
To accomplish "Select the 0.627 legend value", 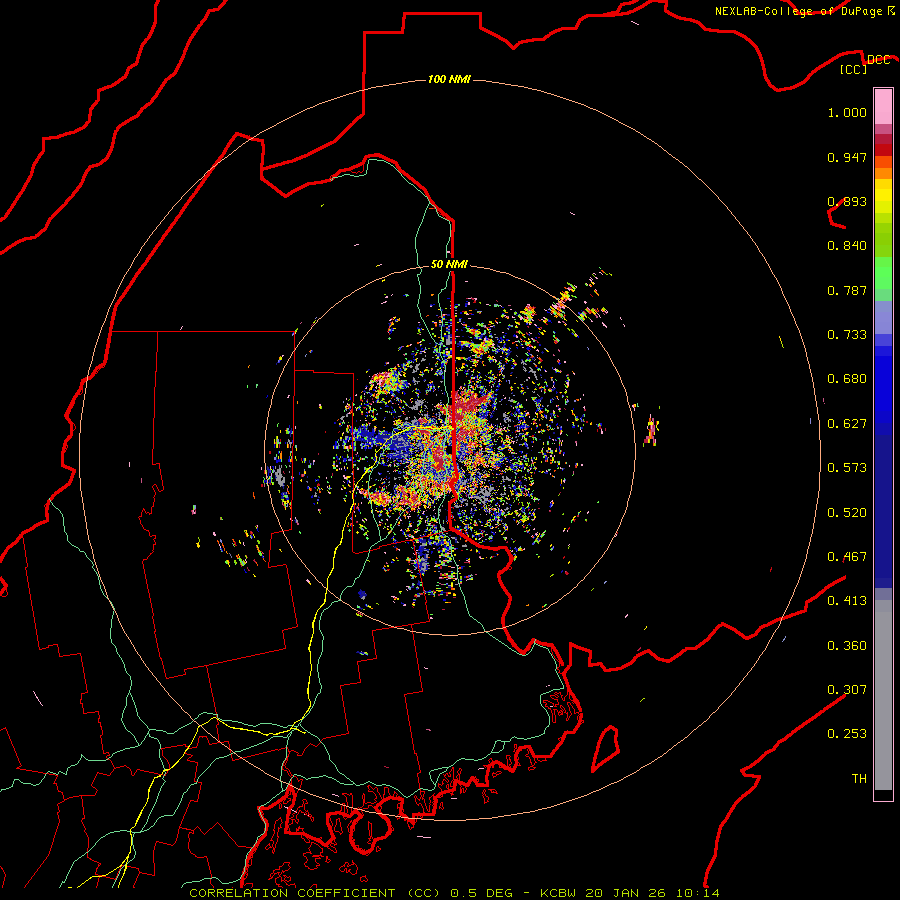I will click(847, 424).
